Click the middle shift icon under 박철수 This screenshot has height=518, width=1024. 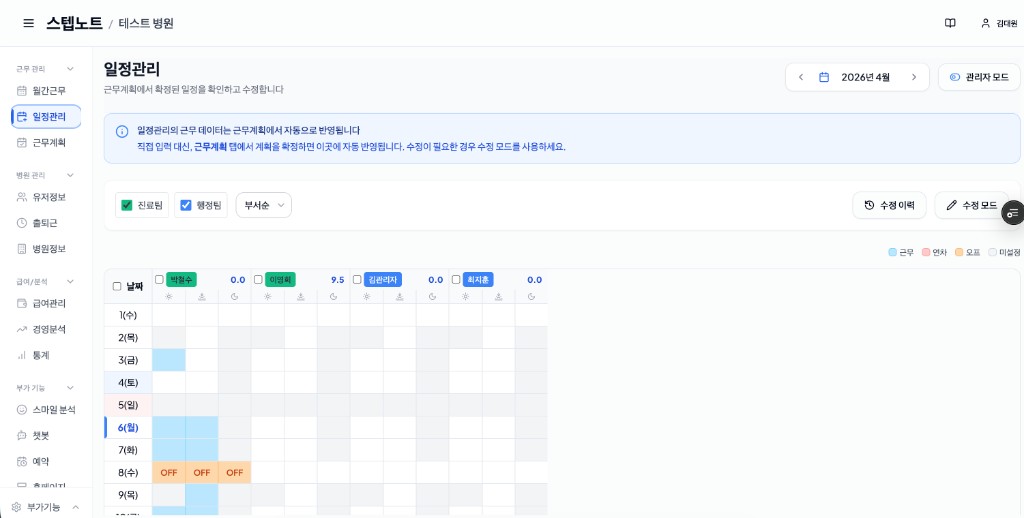click(x=202, y=297)
